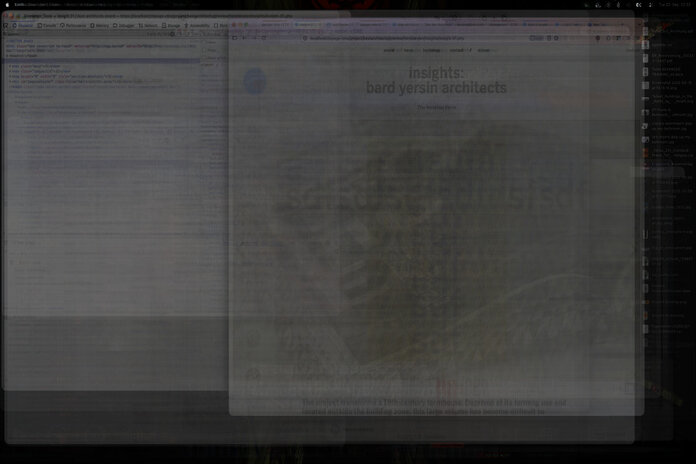
Task: Open the Facebook 'f' icon in site navigation
Action: pyautogui.click(x=471, y=50)
